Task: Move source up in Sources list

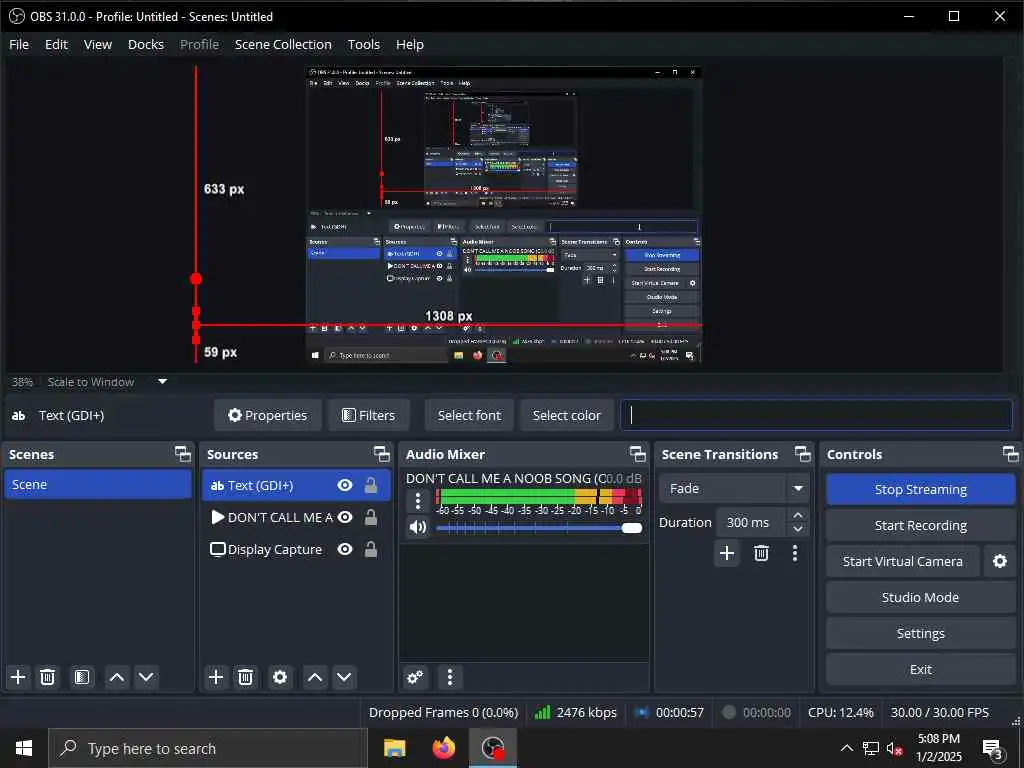Action: point(315,677)
